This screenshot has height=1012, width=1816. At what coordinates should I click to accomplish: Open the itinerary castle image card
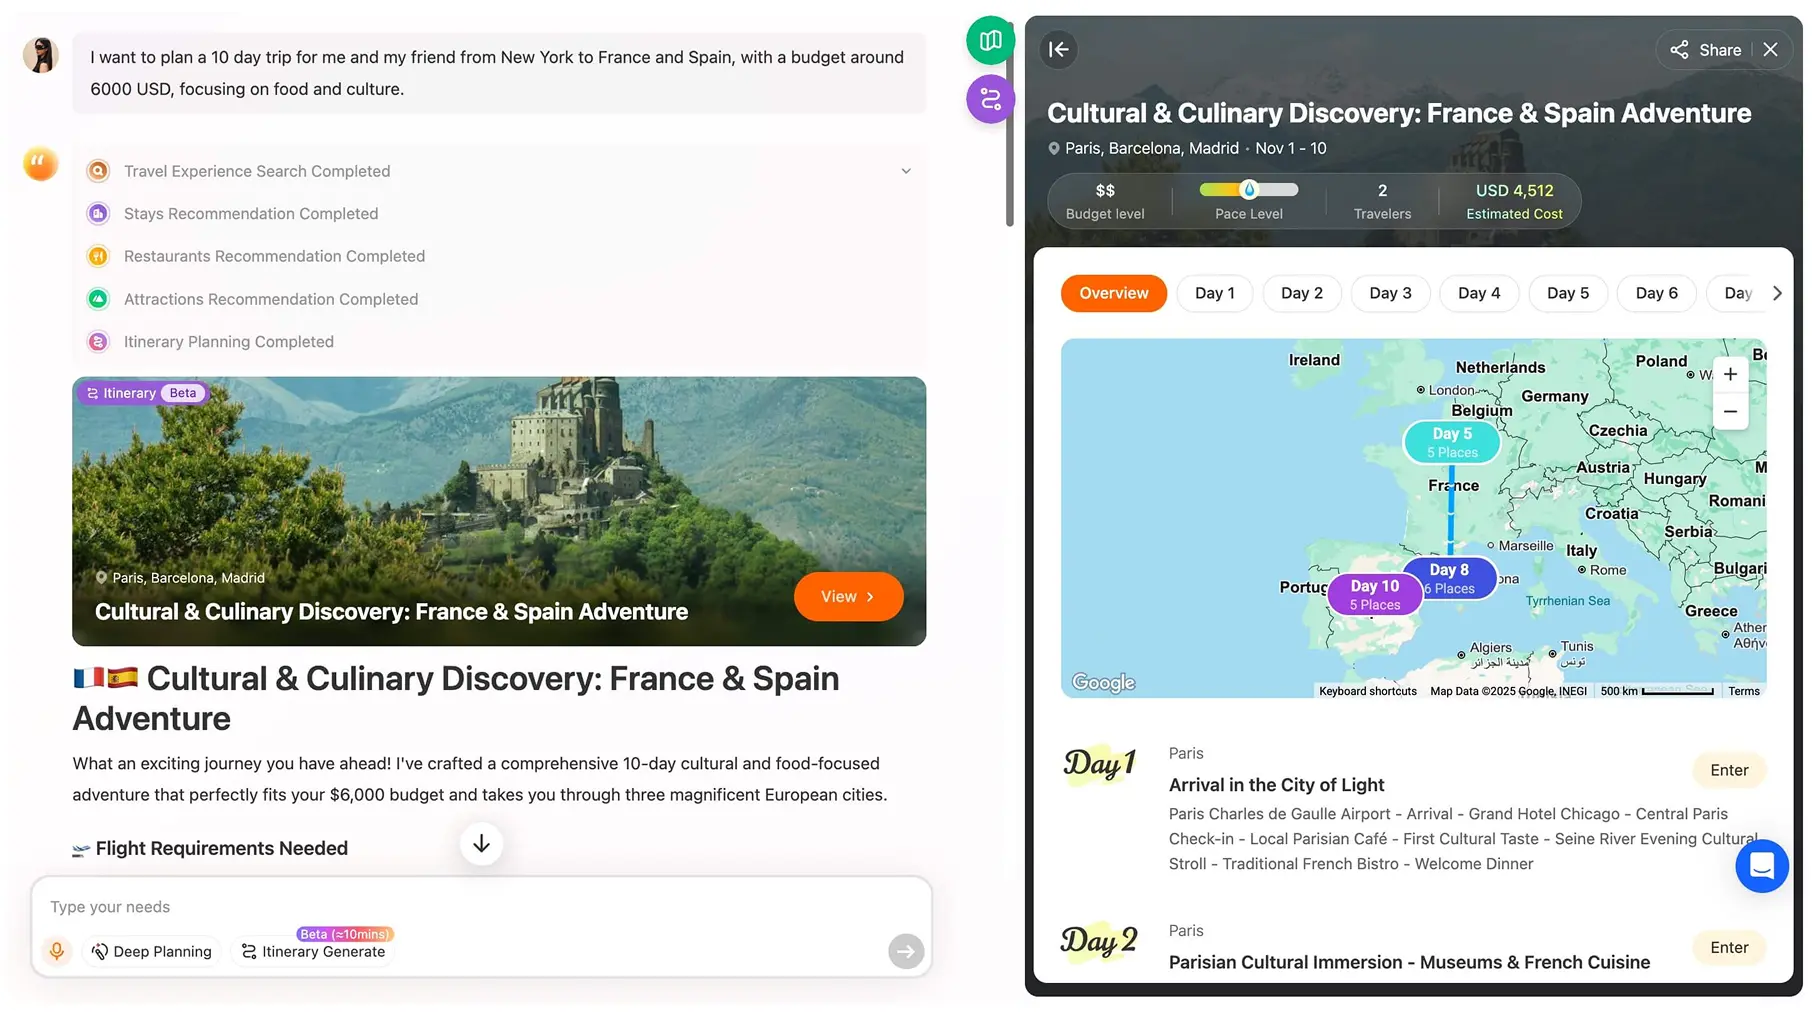(498, 511)
